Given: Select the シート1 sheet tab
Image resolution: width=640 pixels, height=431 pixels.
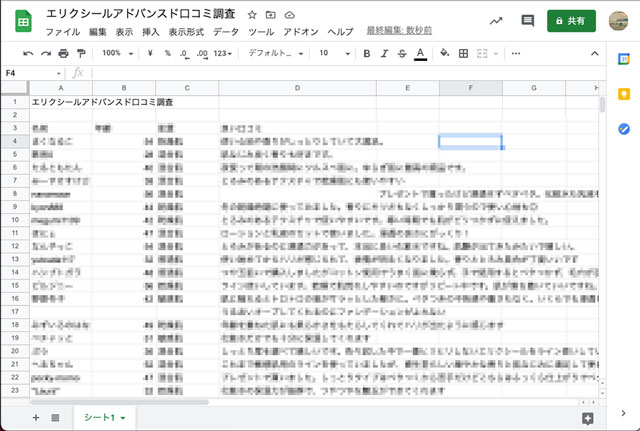Looking at the screenshot, I should pyautogui.click(x=104, y=417).
